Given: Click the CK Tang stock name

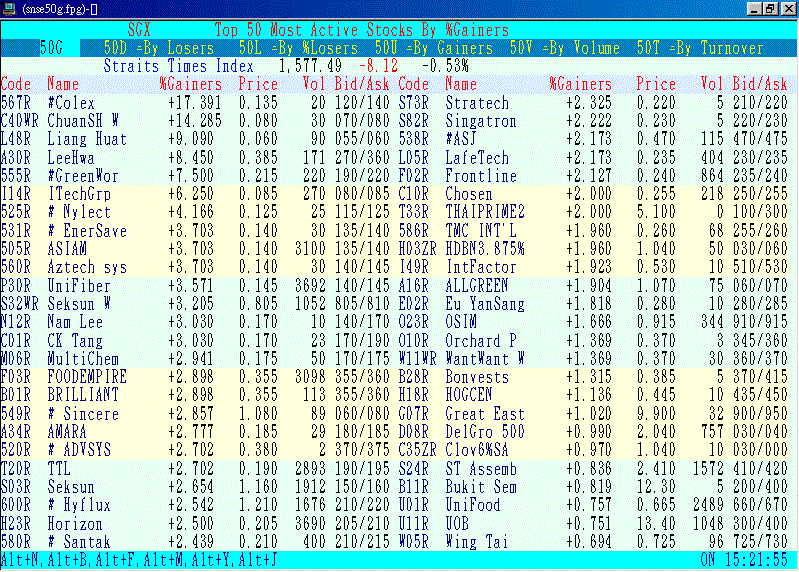Looking at the screenshot, I should click(75, 340).
